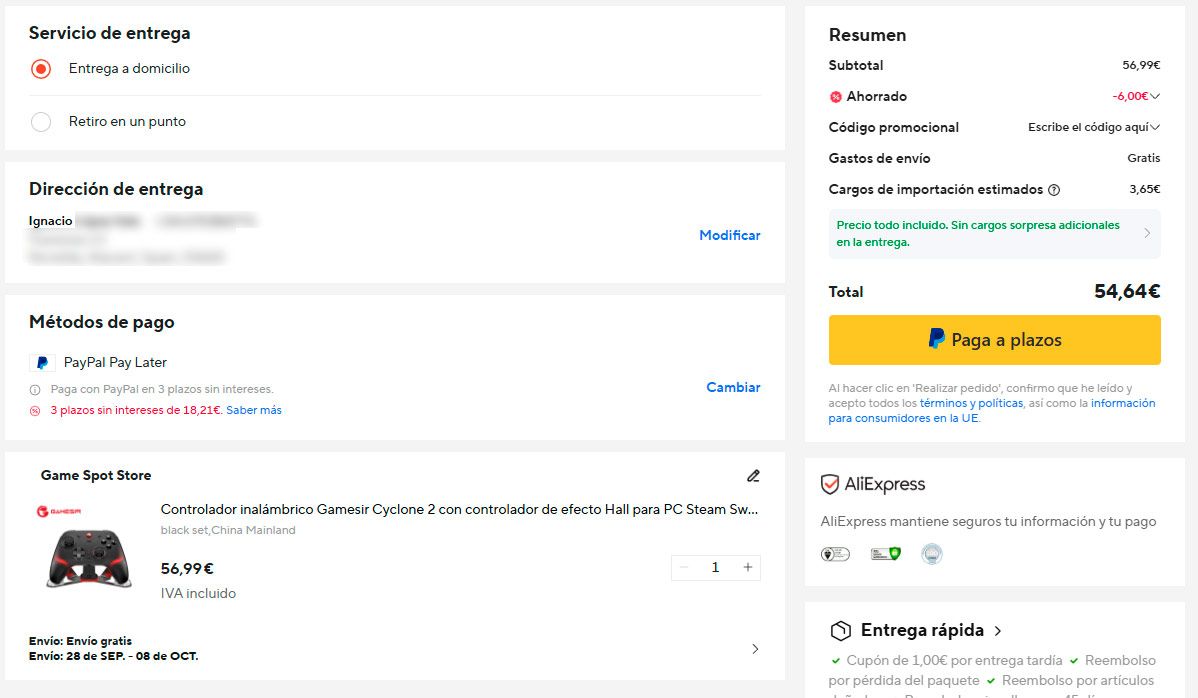Expand shipping options chevron for Envío gratis

click(755, 649)
